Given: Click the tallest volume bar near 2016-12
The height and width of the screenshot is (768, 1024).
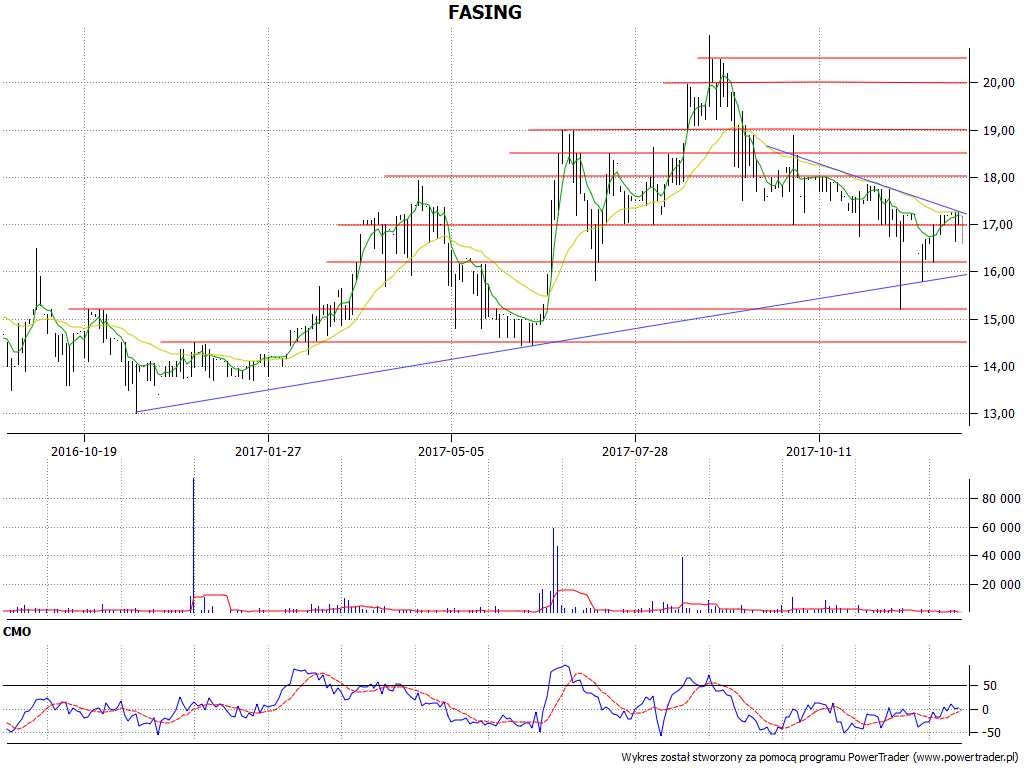Looking at the screenshot, I should [193, 545].
